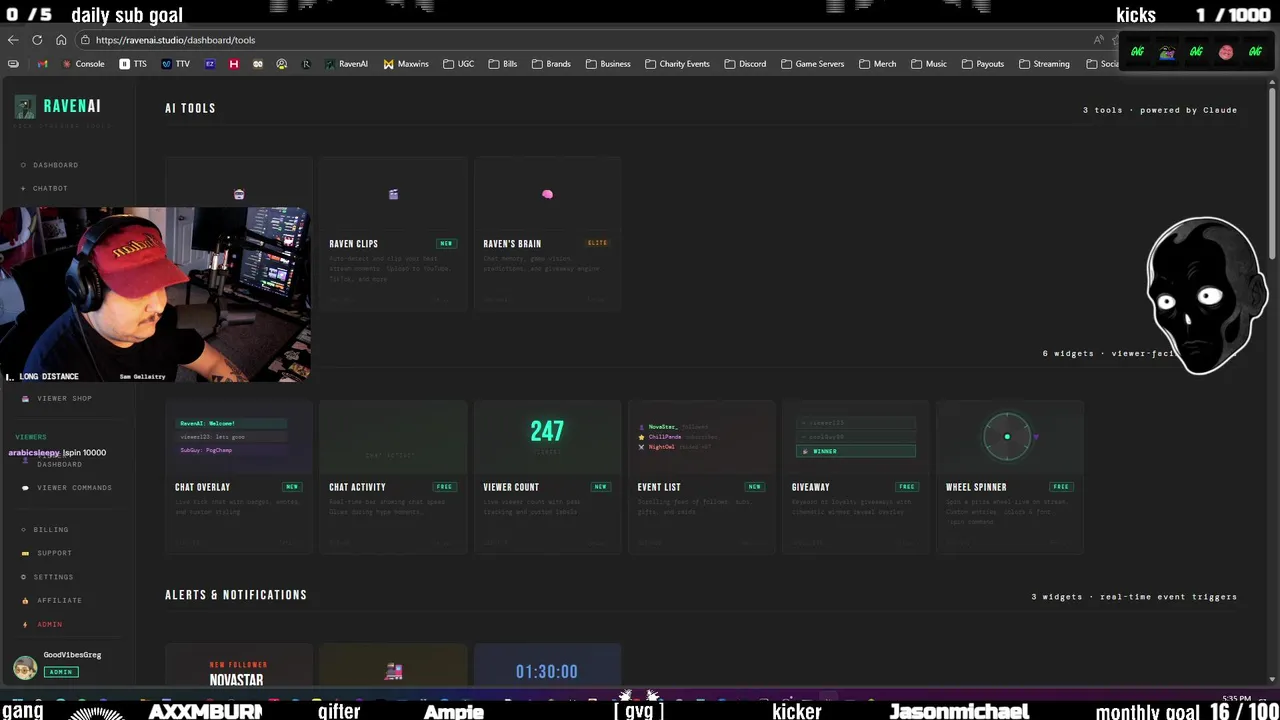Expand the UGC bookmark folder
The image size is (1280, 720).
tap(458, 64)
